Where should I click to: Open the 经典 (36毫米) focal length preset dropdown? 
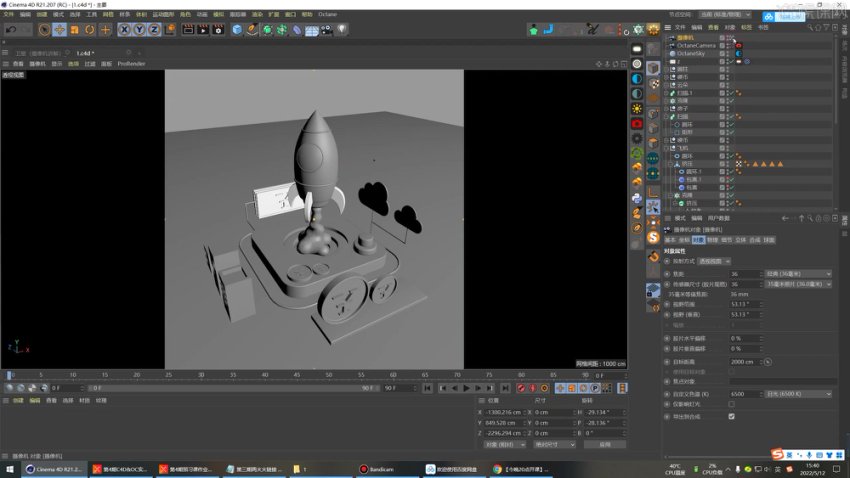[x=798, y=273]
